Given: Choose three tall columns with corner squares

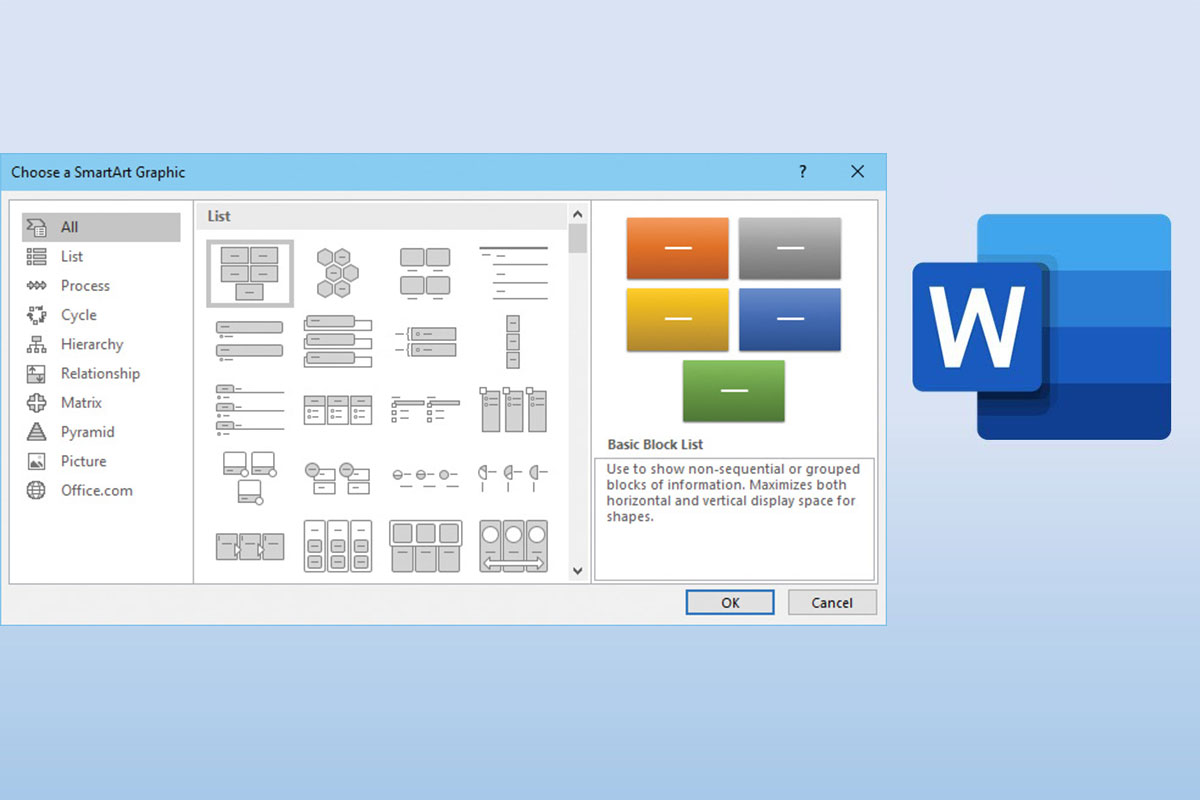Looking at the screenshot, I should pos(513,409).
